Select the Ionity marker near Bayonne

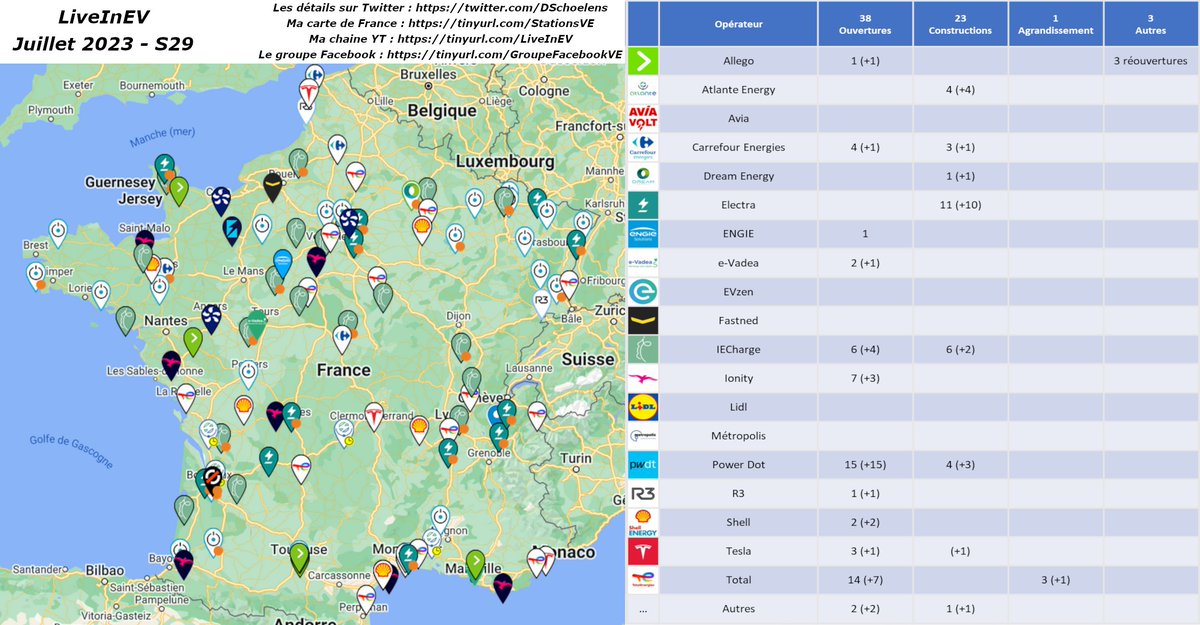pyautogui.click(x=184, y=563)
